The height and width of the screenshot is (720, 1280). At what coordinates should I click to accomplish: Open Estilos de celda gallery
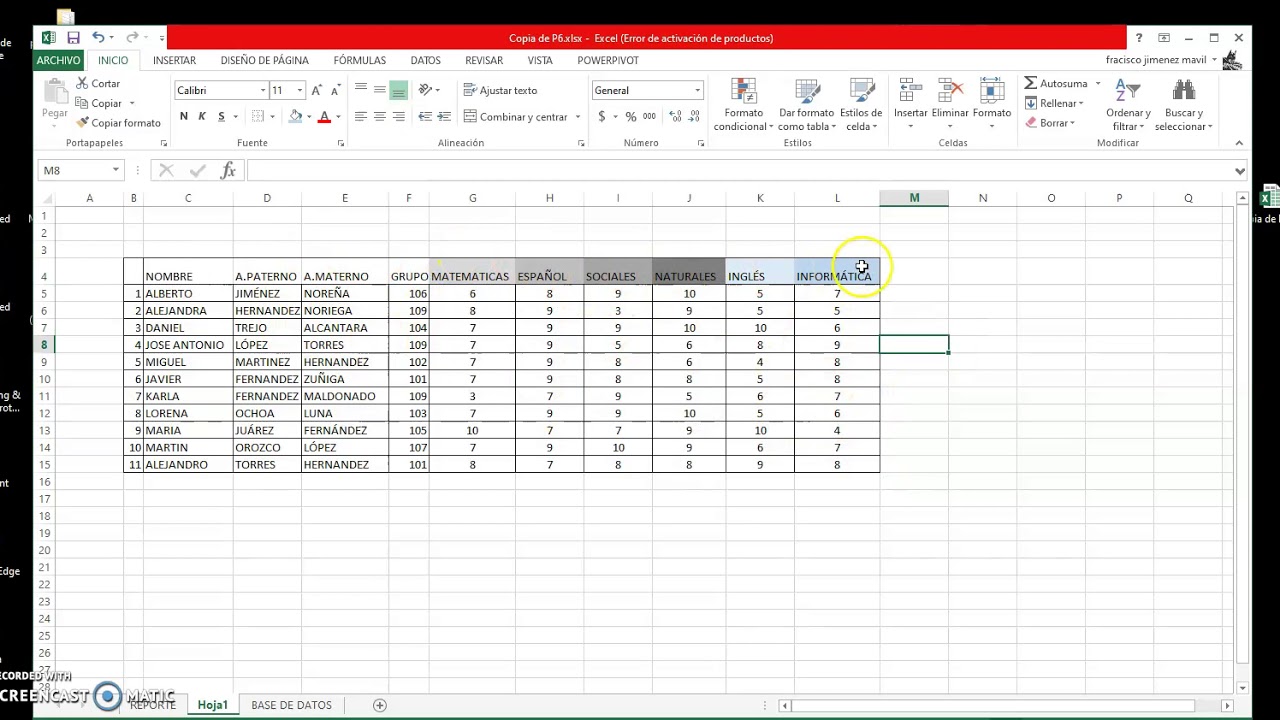[861, 104]
